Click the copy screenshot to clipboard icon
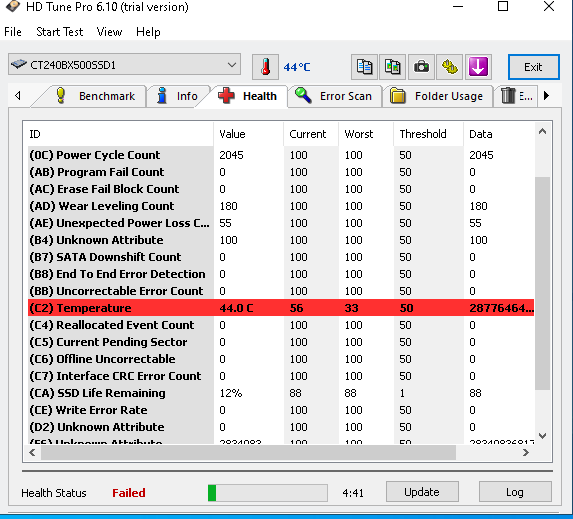This screenshot has width=573, height=519. (x=392, y=67)
